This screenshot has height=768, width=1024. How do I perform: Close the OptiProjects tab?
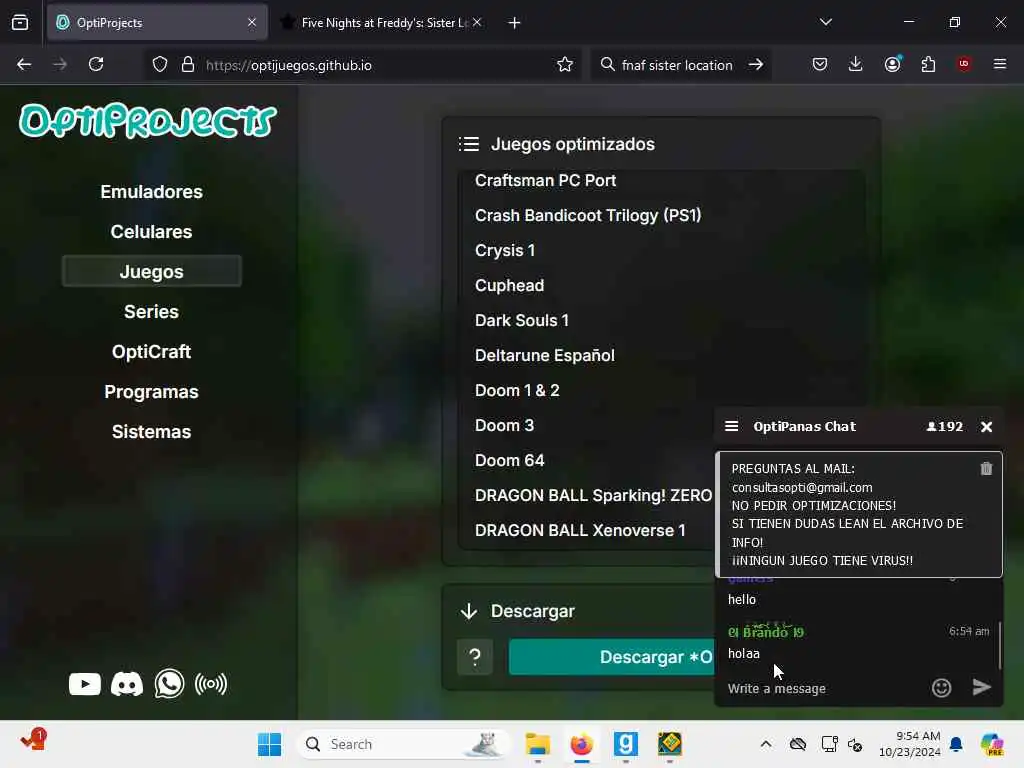pos(252,23)
